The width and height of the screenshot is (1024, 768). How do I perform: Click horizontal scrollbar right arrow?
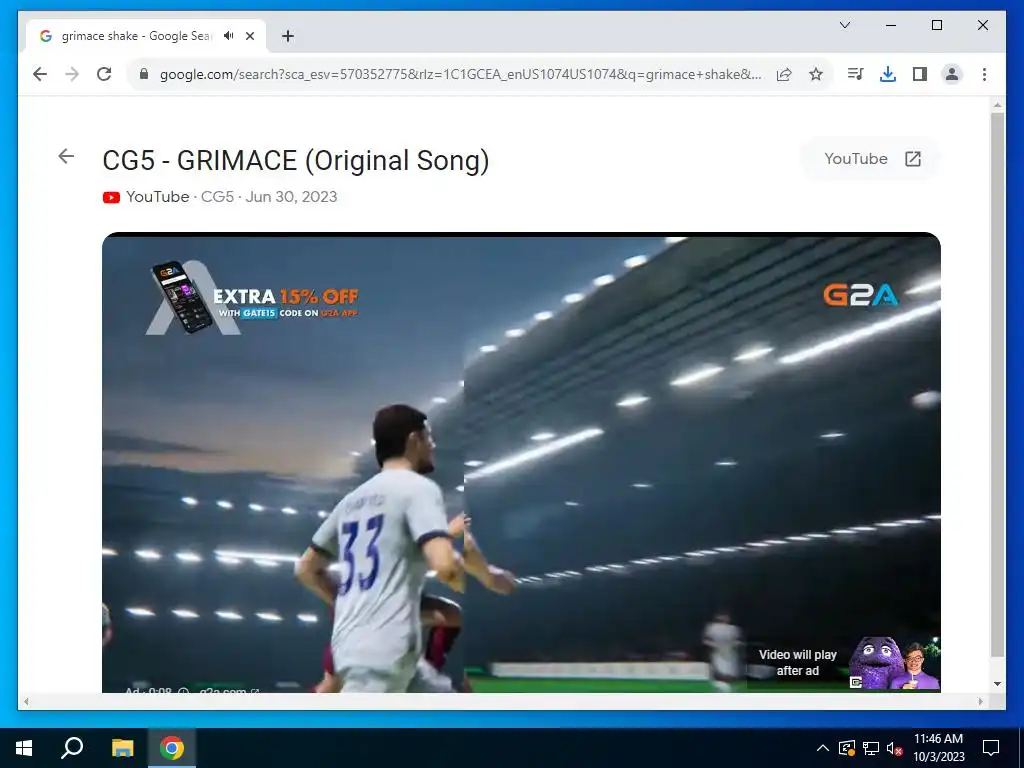(981, 701)
